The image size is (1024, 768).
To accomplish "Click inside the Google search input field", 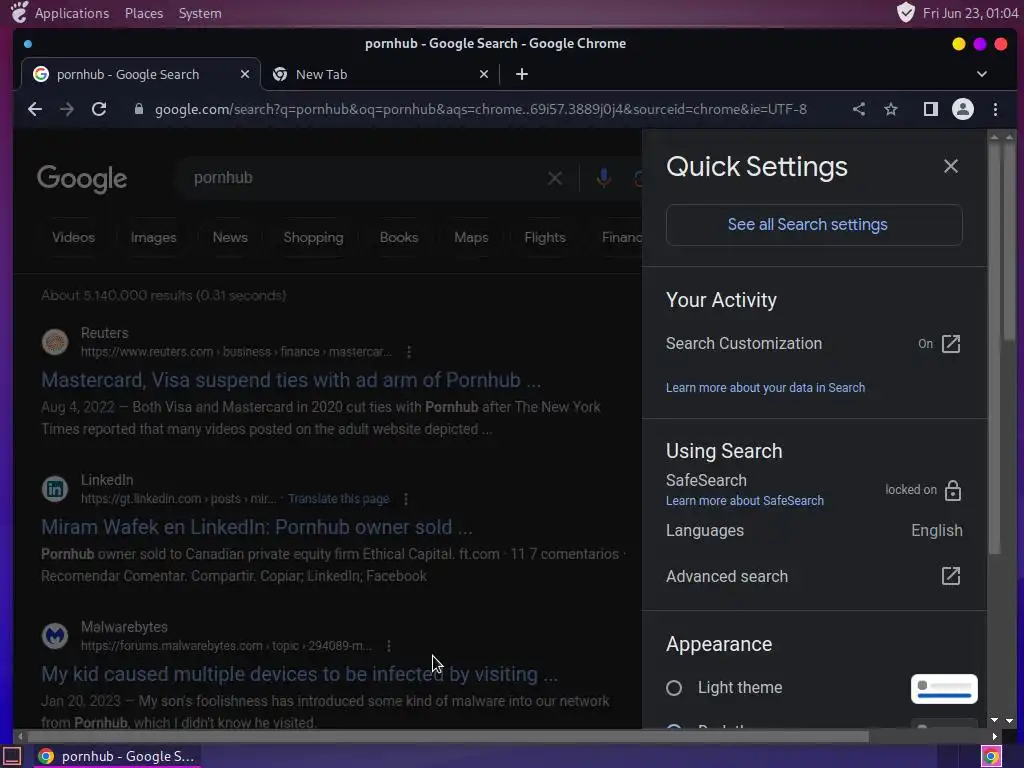I will [366, 178].
